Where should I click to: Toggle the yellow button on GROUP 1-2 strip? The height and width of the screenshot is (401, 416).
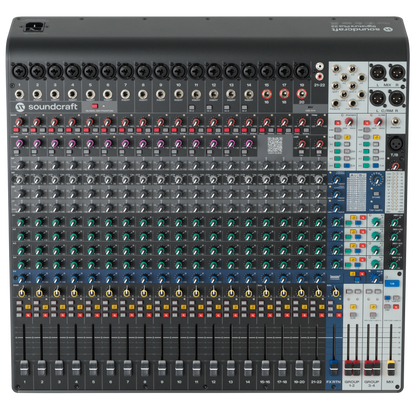[x=353, y=307]
